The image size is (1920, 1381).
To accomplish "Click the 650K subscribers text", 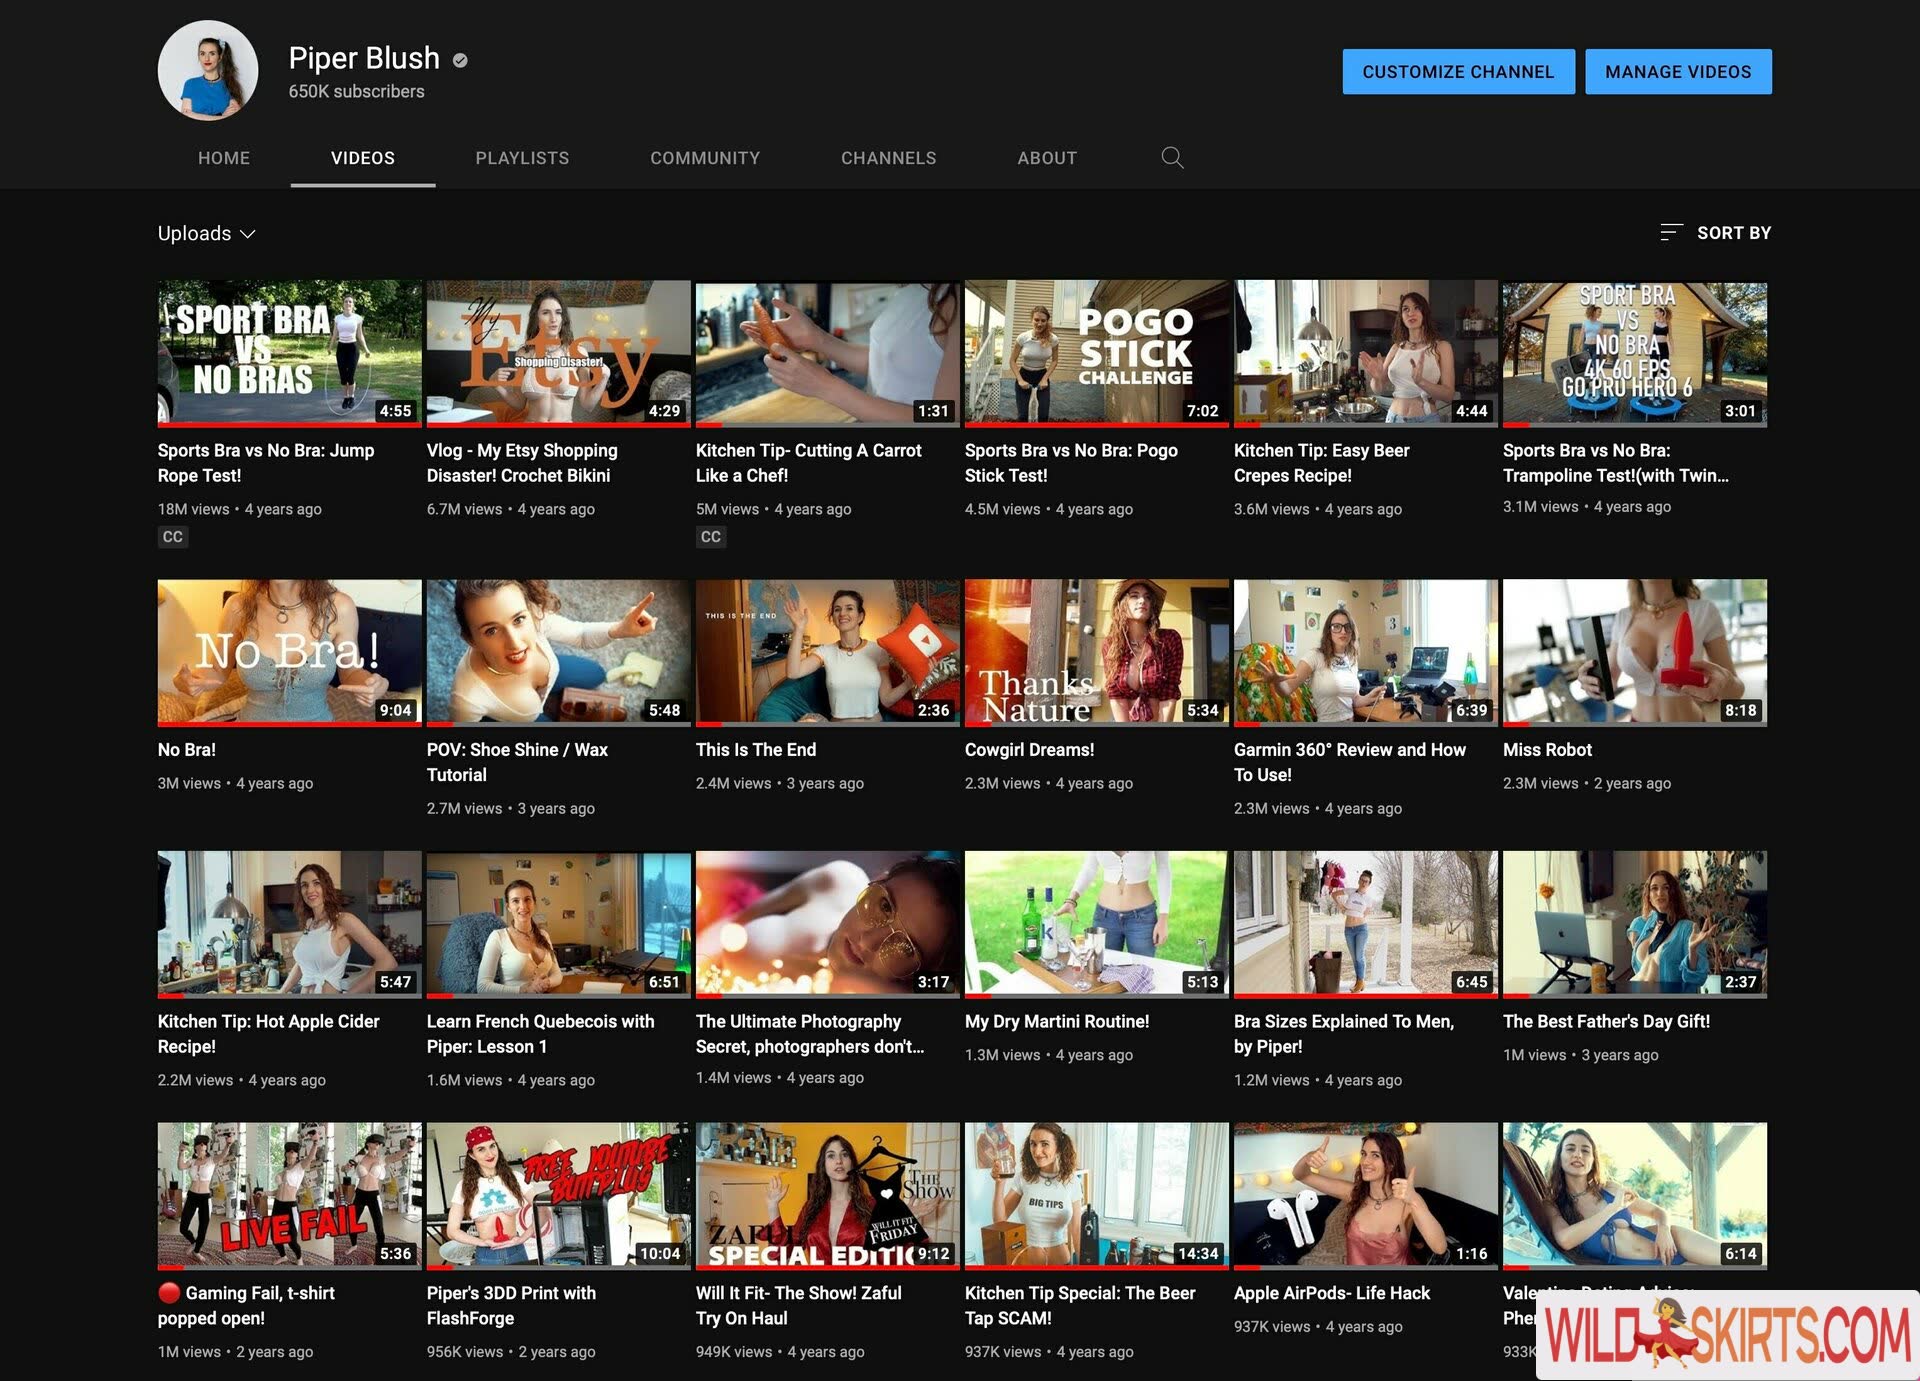I will [x=356, y=92].
